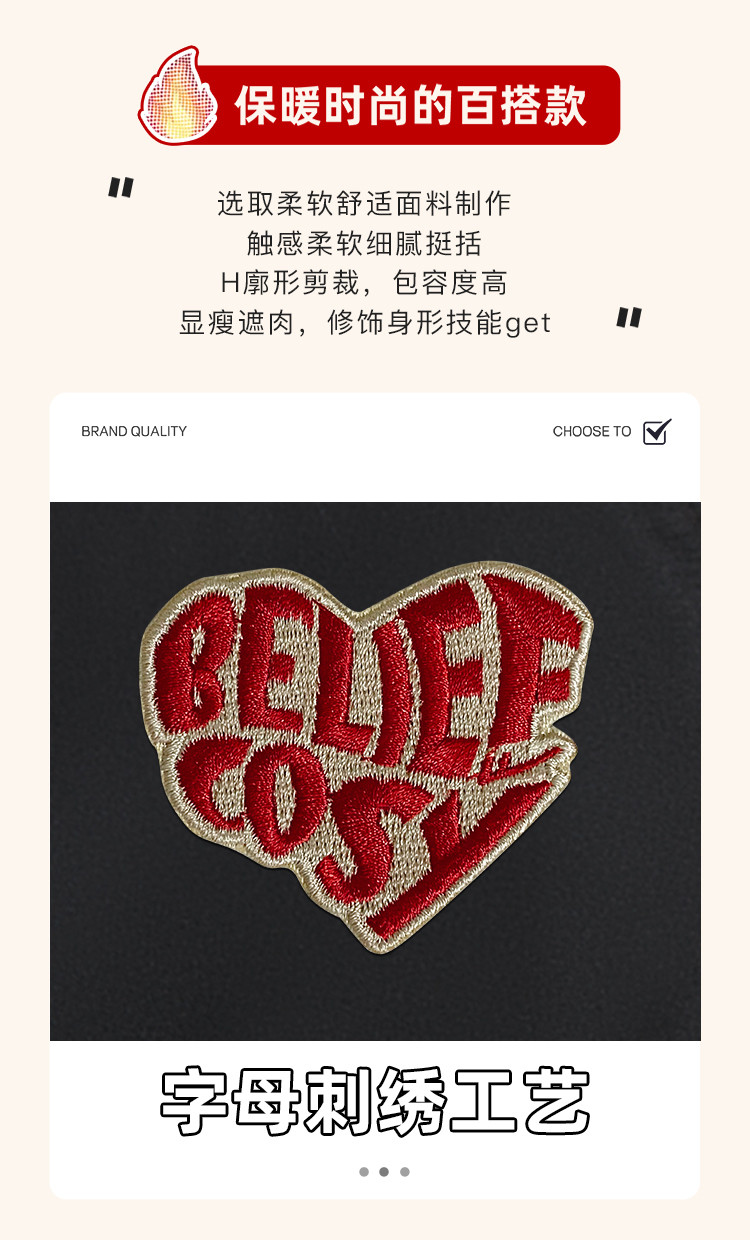Click the line H廓形剪裁，包容度高
The height and width of the screenshot is (1240, 750).
click(364, 283)
